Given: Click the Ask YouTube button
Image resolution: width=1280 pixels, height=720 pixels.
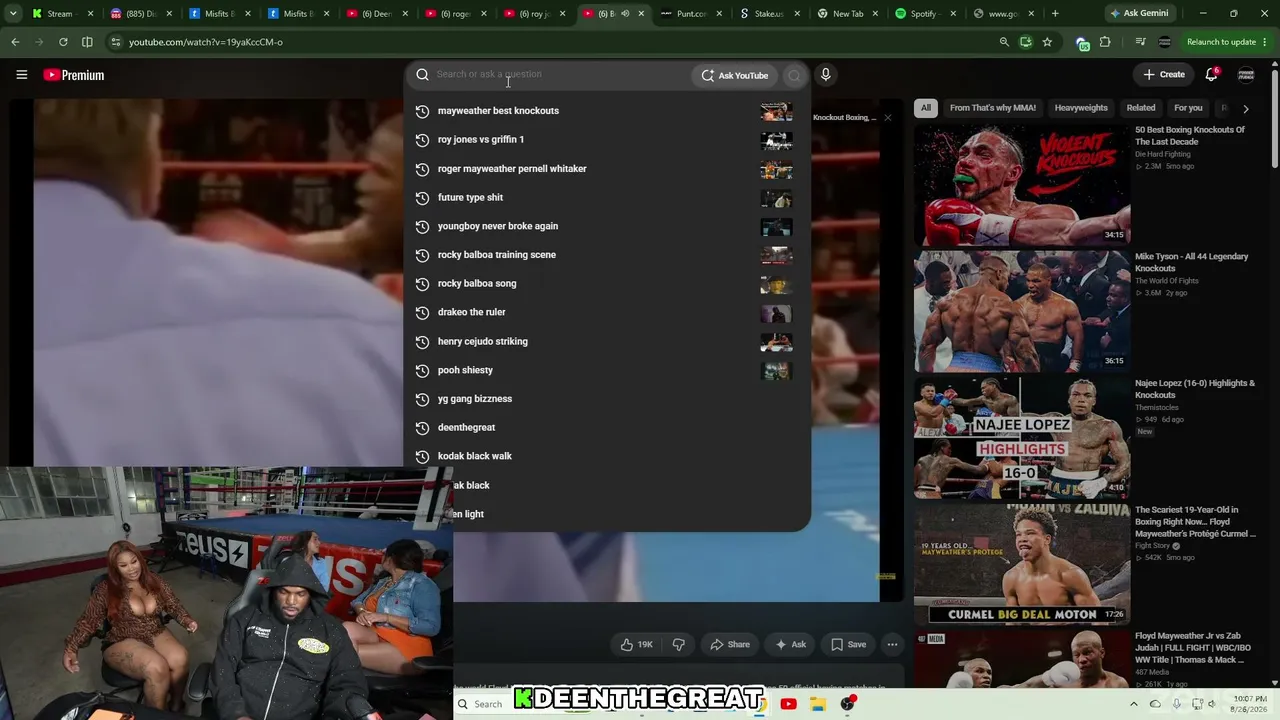Looking at the screenshot, I should click(x=735, y=75).
